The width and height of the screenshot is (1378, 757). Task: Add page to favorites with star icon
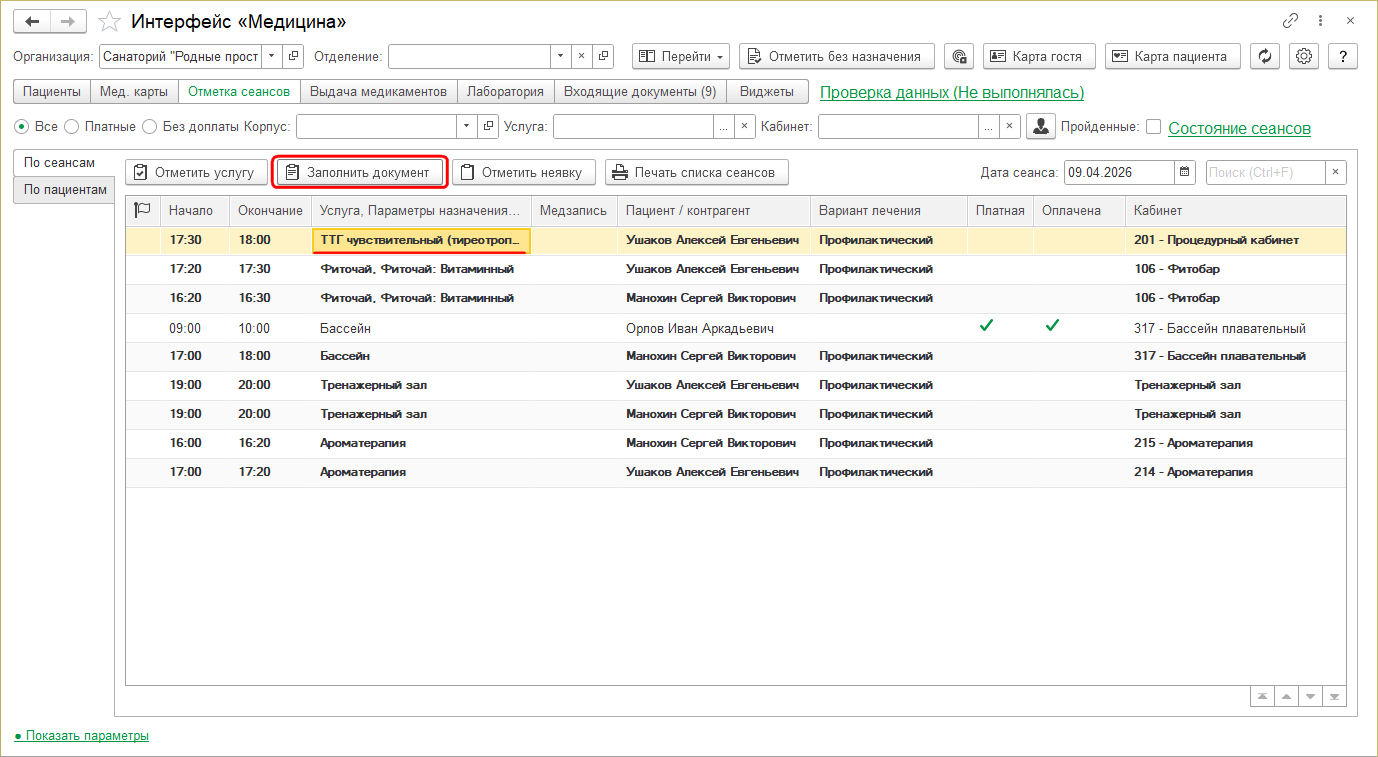pyautogui.click(x=111, y=21)
